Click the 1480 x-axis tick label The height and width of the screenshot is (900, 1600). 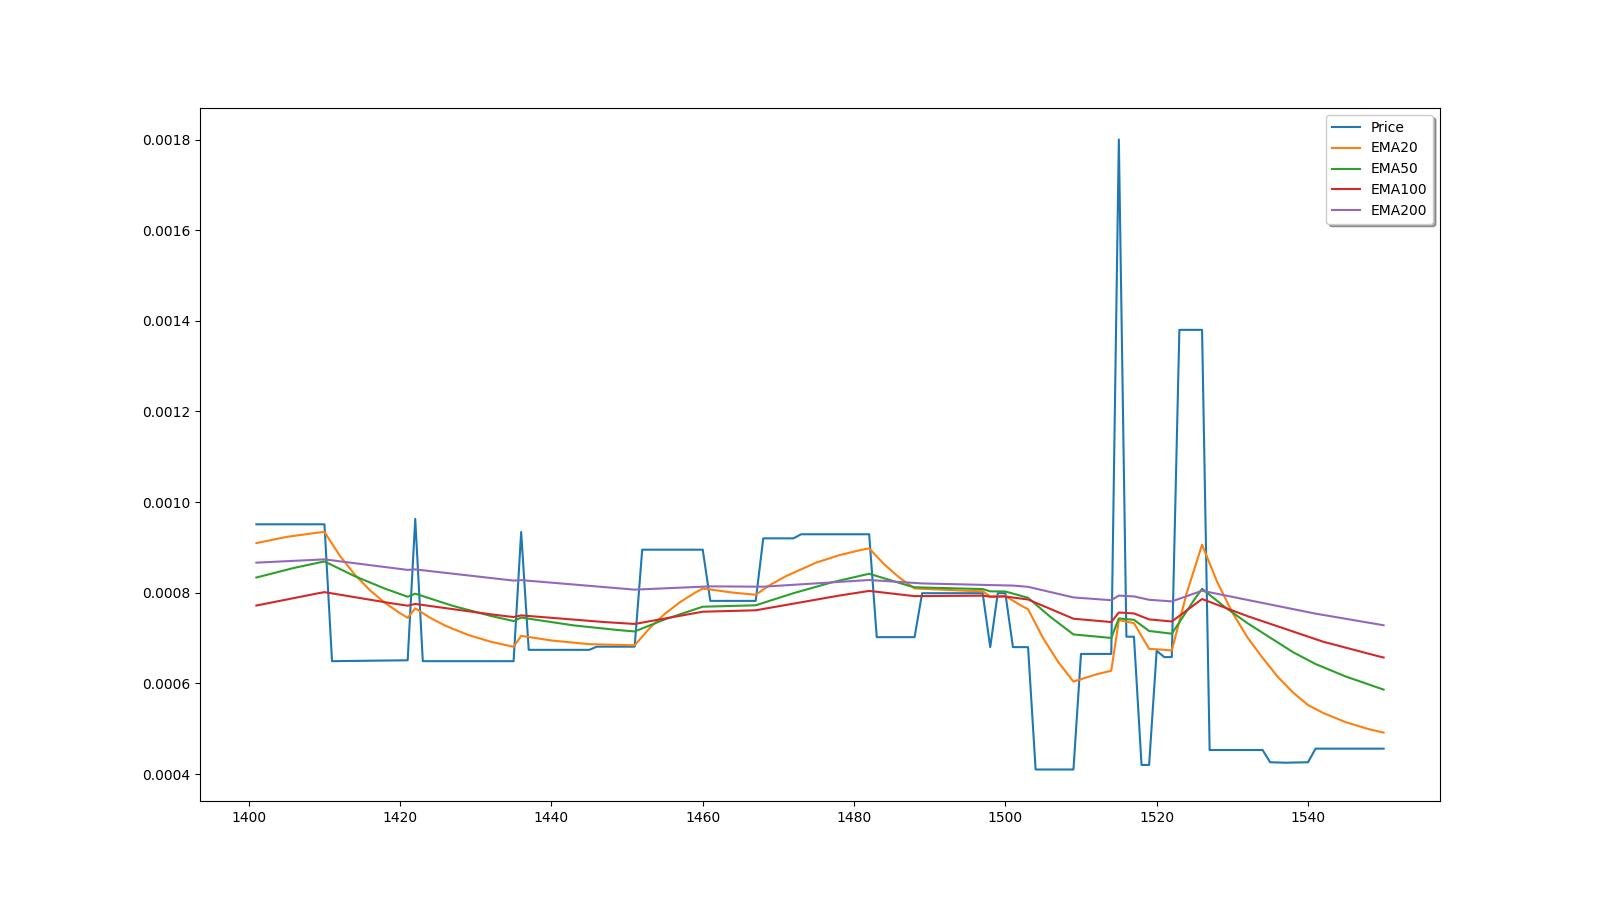click(854, 817)
